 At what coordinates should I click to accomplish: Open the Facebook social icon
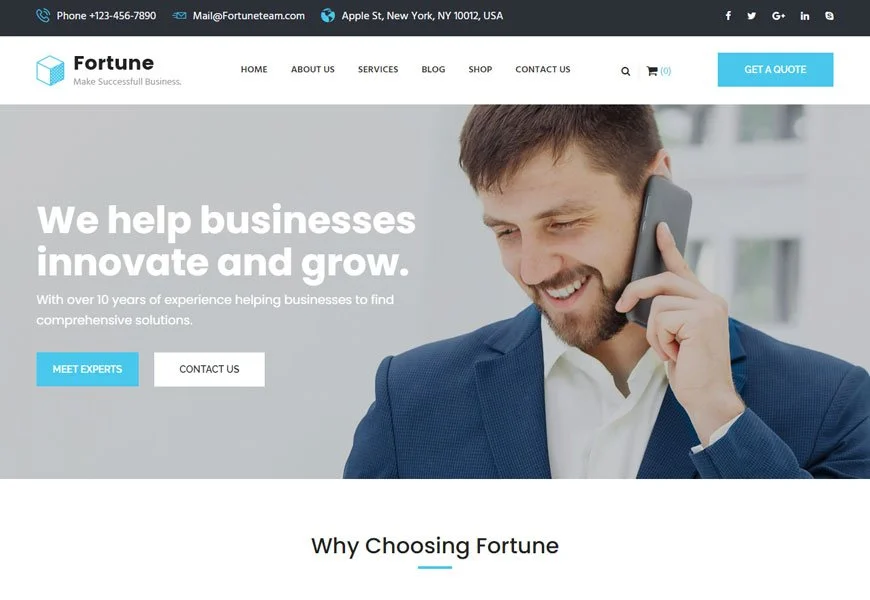click(728, 16)
